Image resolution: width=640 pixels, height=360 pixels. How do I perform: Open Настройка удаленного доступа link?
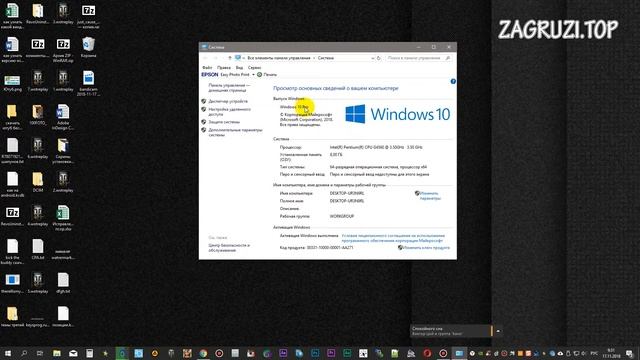click(229, 112)
